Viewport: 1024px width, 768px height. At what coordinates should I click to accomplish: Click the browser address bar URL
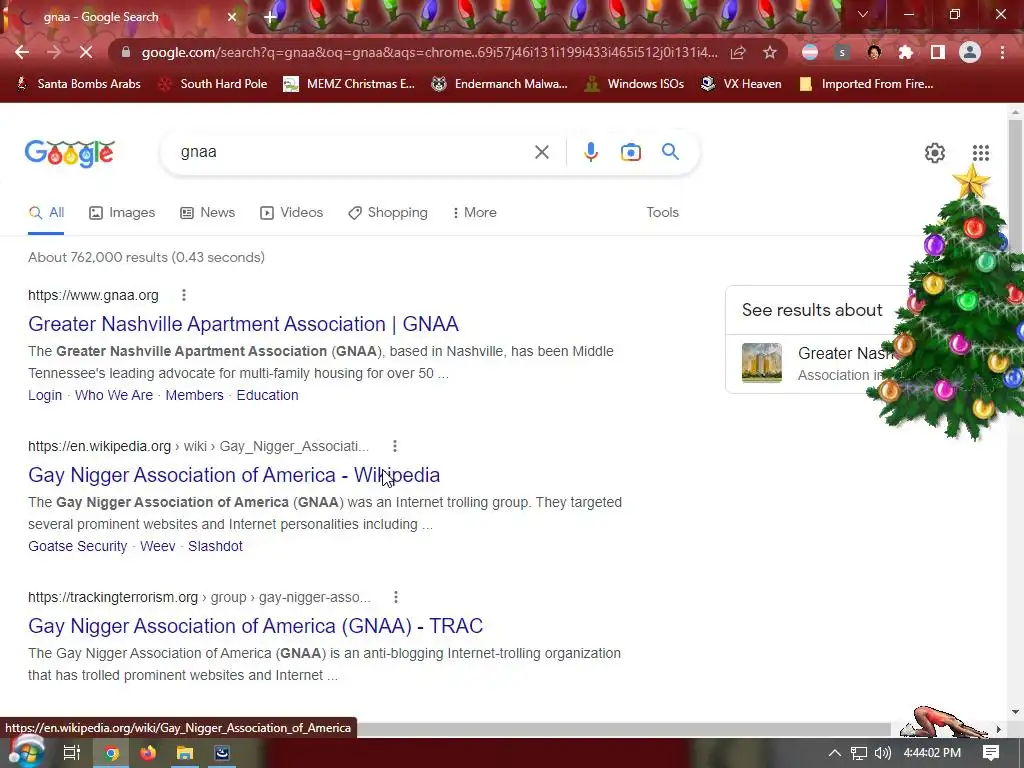pos(429,52)
